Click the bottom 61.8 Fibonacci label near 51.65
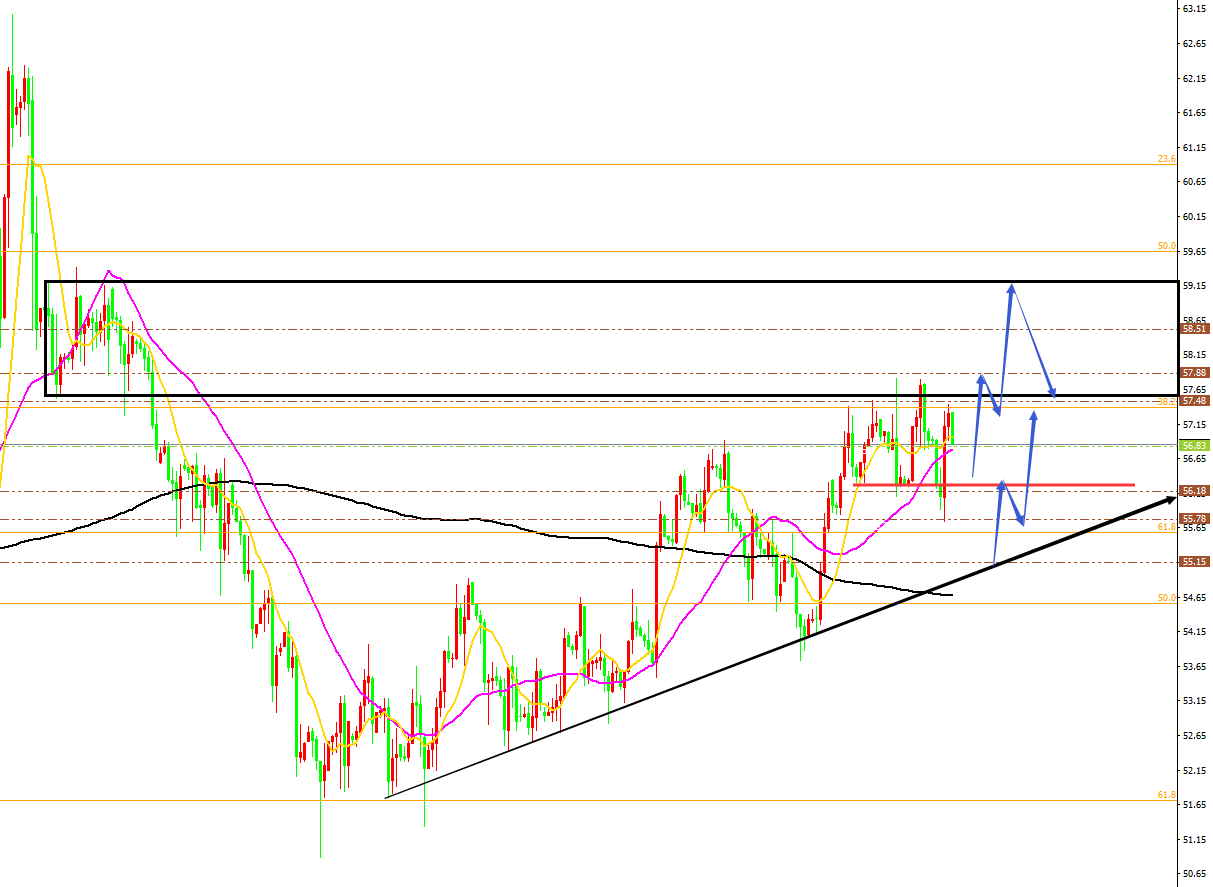Image resolution: width=1213 pixels, height=887 pixels. click(1166, 794)
